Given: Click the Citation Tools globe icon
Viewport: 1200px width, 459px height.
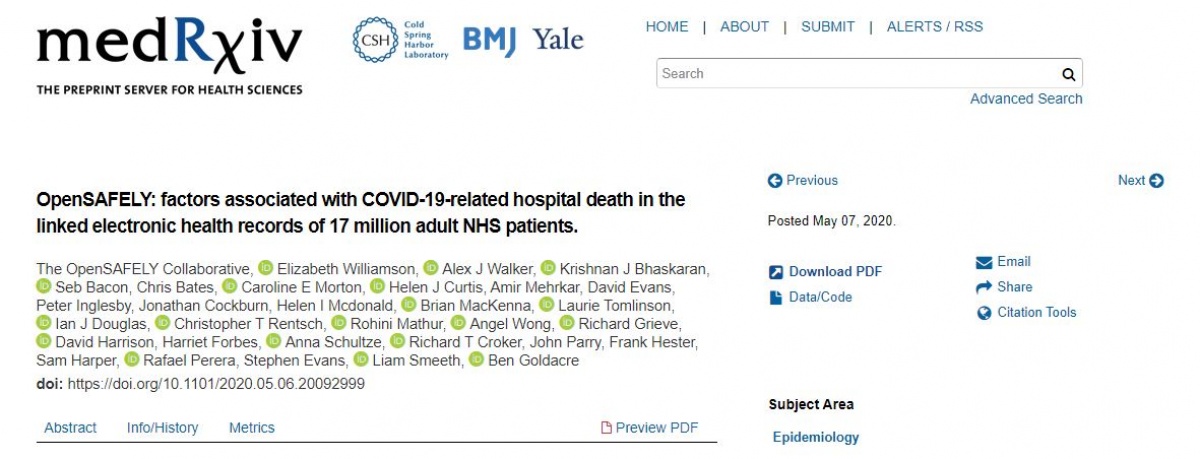Looking at the screenshot, I should 984,313.
